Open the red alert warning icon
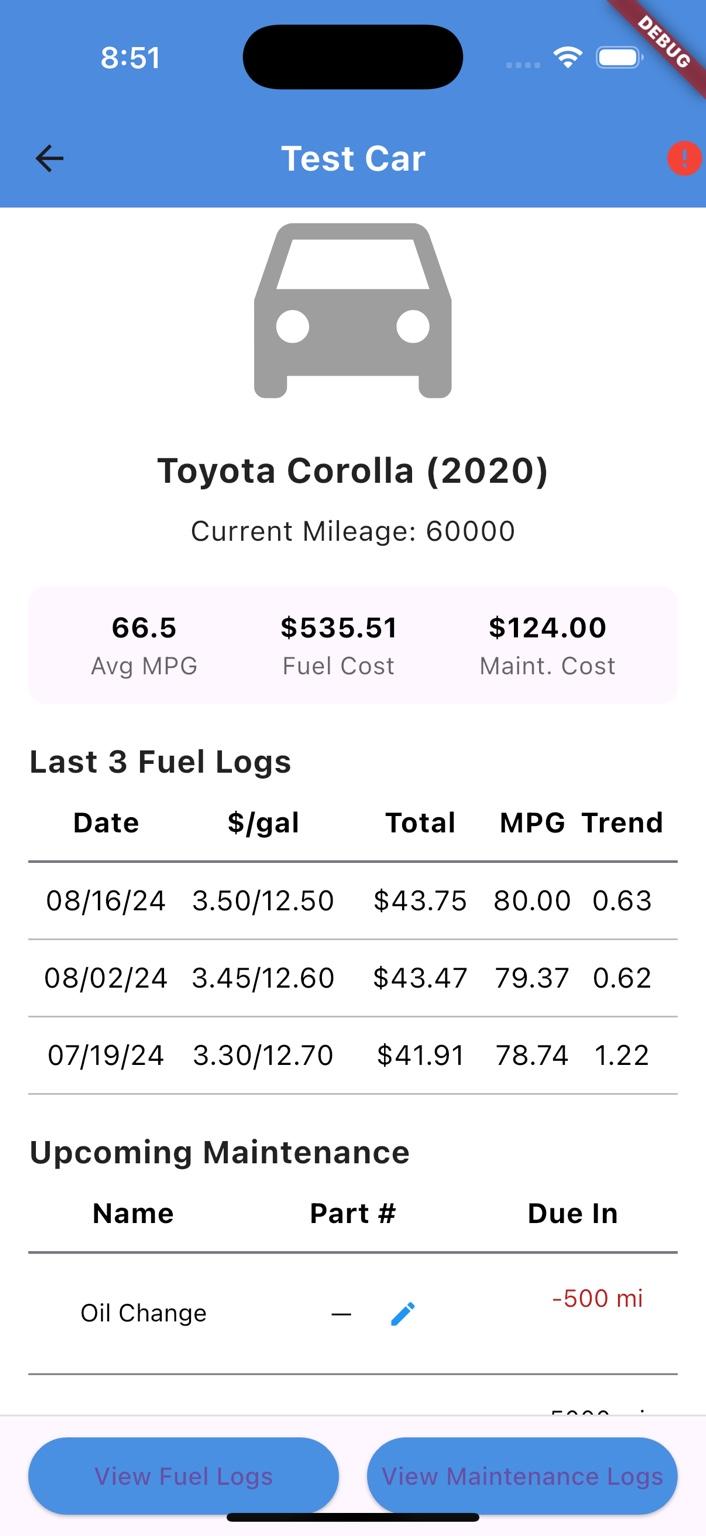Image resolution: width=706 pixels, height=1536 pixels. (684, 158)
